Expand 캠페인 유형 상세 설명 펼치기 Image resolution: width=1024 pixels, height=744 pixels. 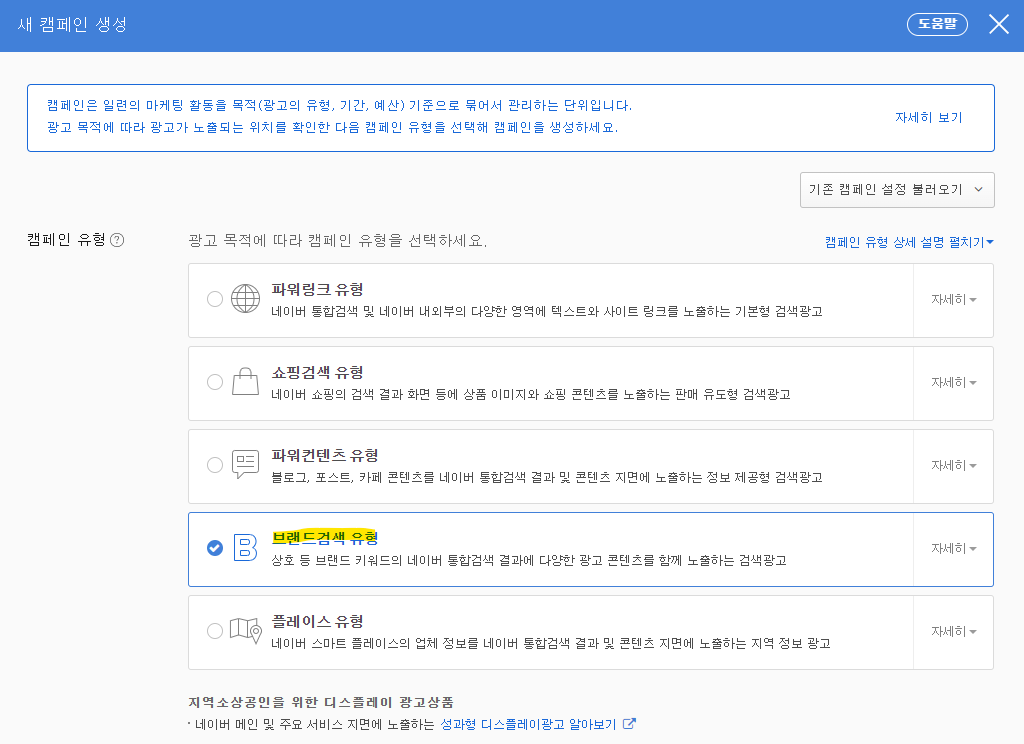click(909, 242)
